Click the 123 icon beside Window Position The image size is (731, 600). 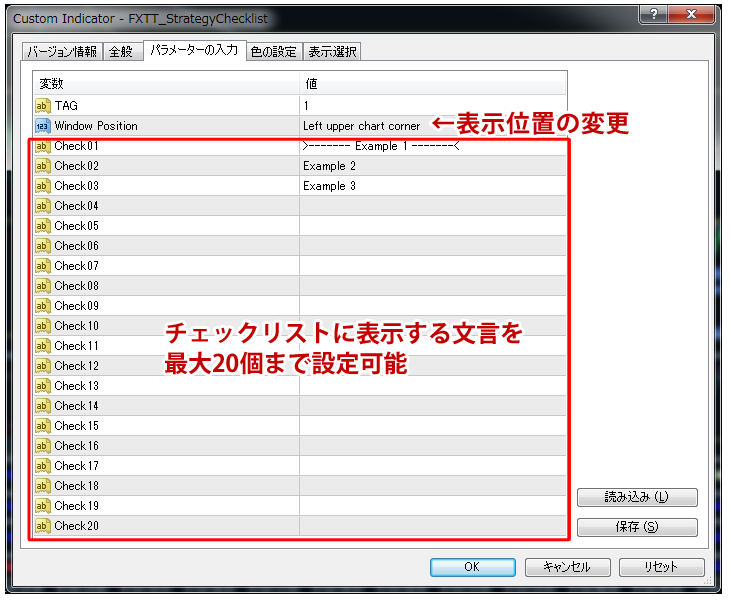coord(43,126)
